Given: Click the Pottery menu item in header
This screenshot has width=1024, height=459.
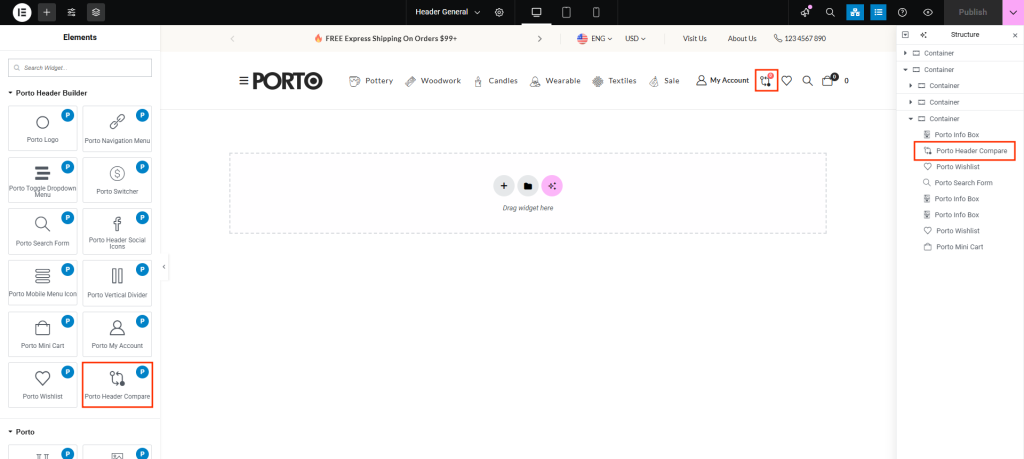Looking at the screenshot, I should [371, 81].
